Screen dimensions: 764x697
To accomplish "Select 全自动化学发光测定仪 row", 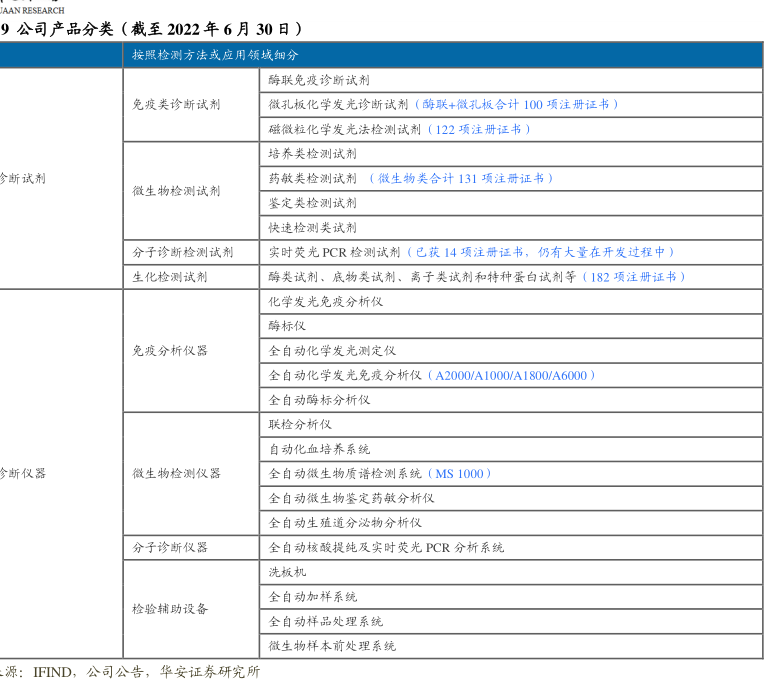I will 511,351.
